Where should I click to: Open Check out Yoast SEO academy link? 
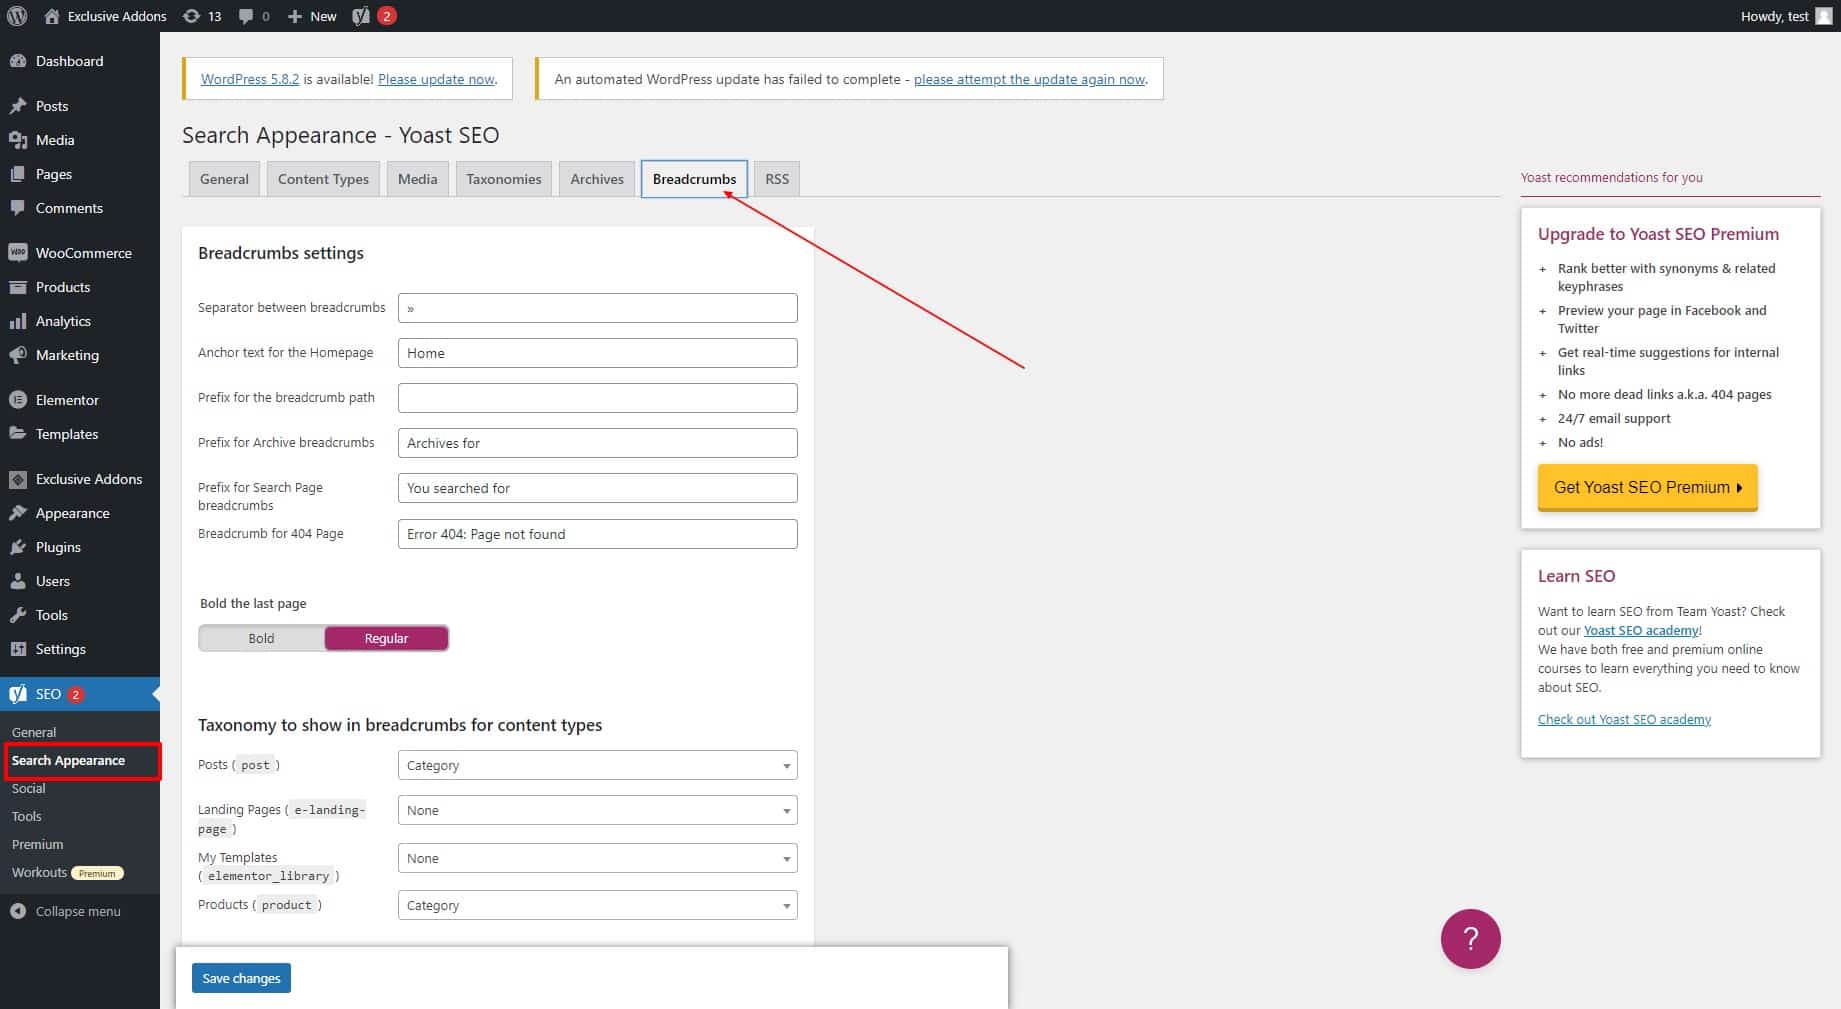[1624, 719]
